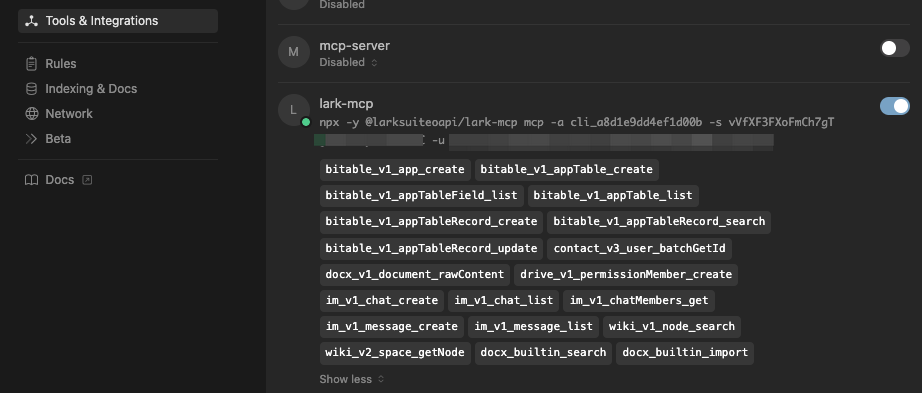Click the npx lark-mcp command text

pyautogui.click(x=577, y=122)
